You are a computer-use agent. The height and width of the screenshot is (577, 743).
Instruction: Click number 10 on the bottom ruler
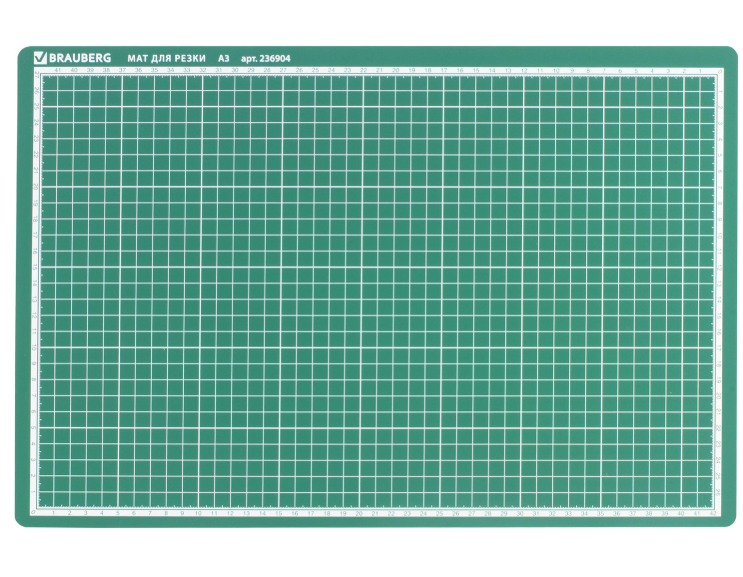[x=198, y=513]
